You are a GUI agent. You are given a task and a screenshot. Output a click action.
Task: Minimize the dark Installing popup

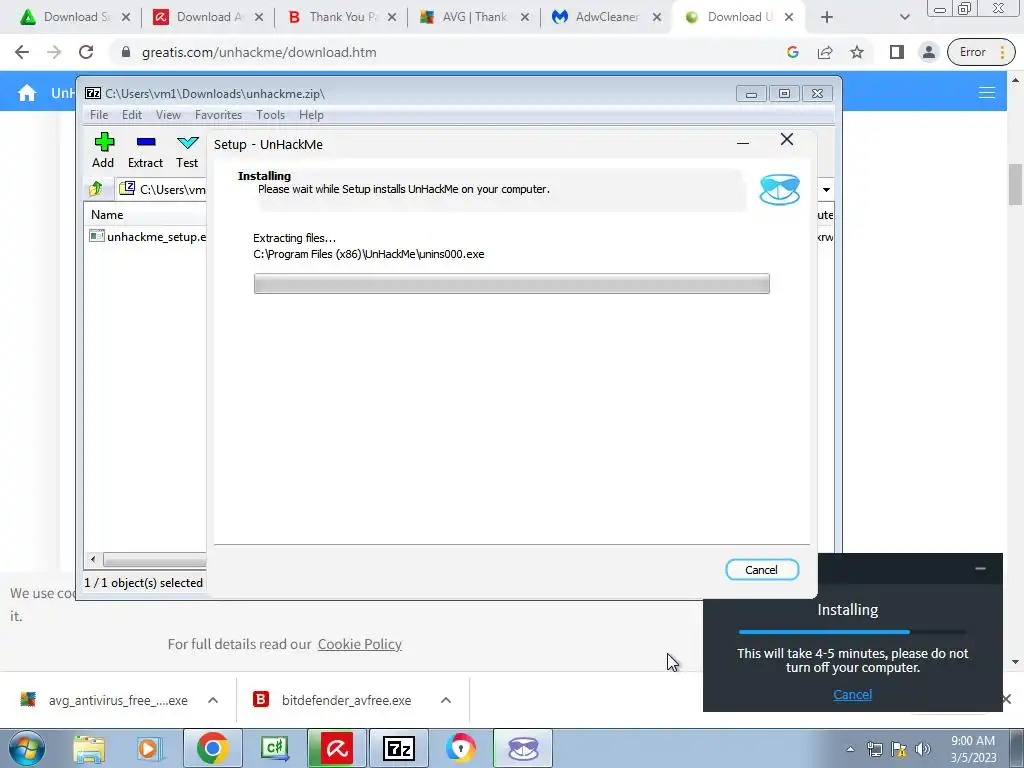[980, 568]
